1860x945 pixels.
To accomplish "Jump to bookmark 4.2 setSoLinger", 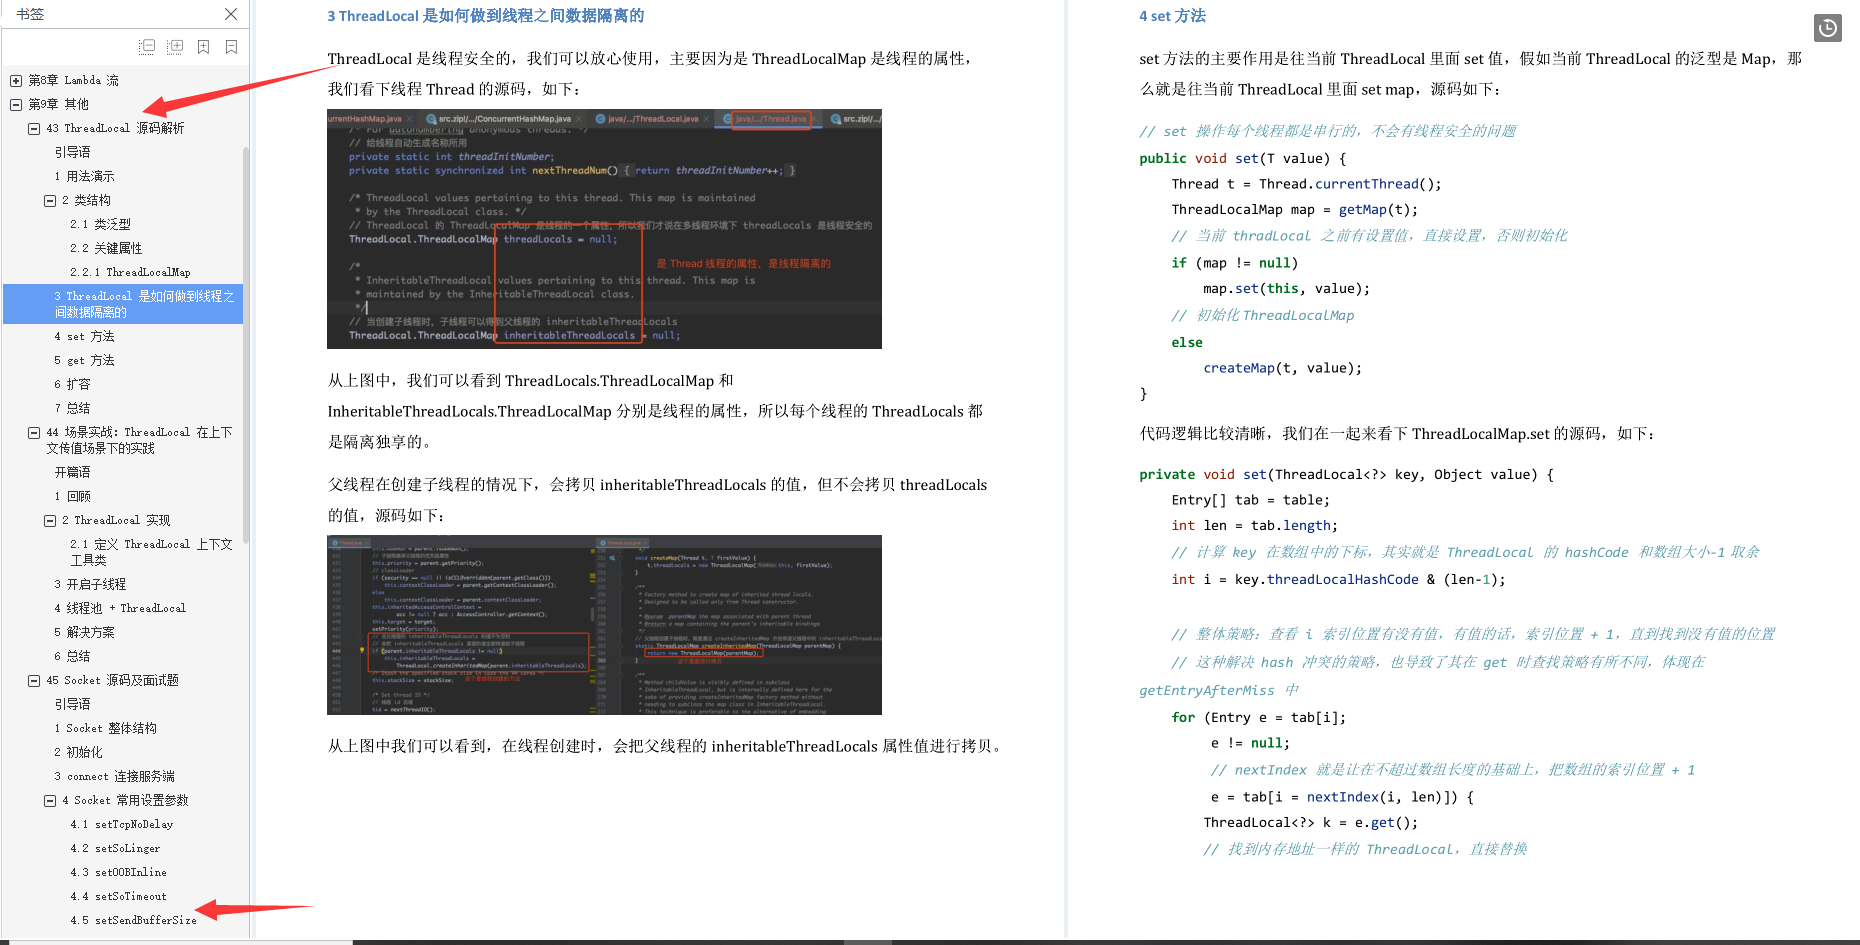I will 115,848.
